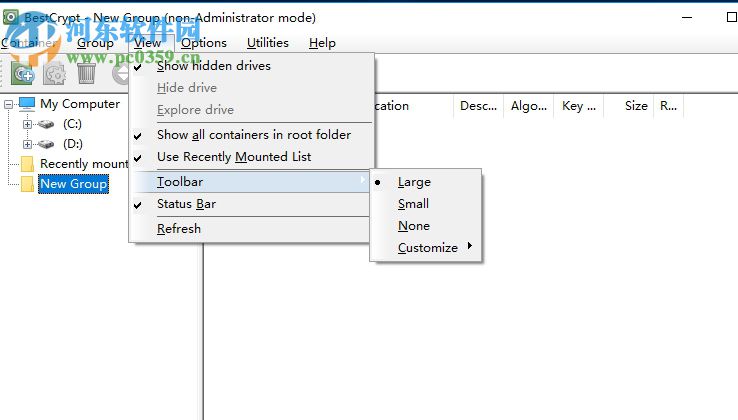The image size is (738, 420).
Task: Sort by the Desc... column header
Action: pyautogui.click(x=478, y=106)
